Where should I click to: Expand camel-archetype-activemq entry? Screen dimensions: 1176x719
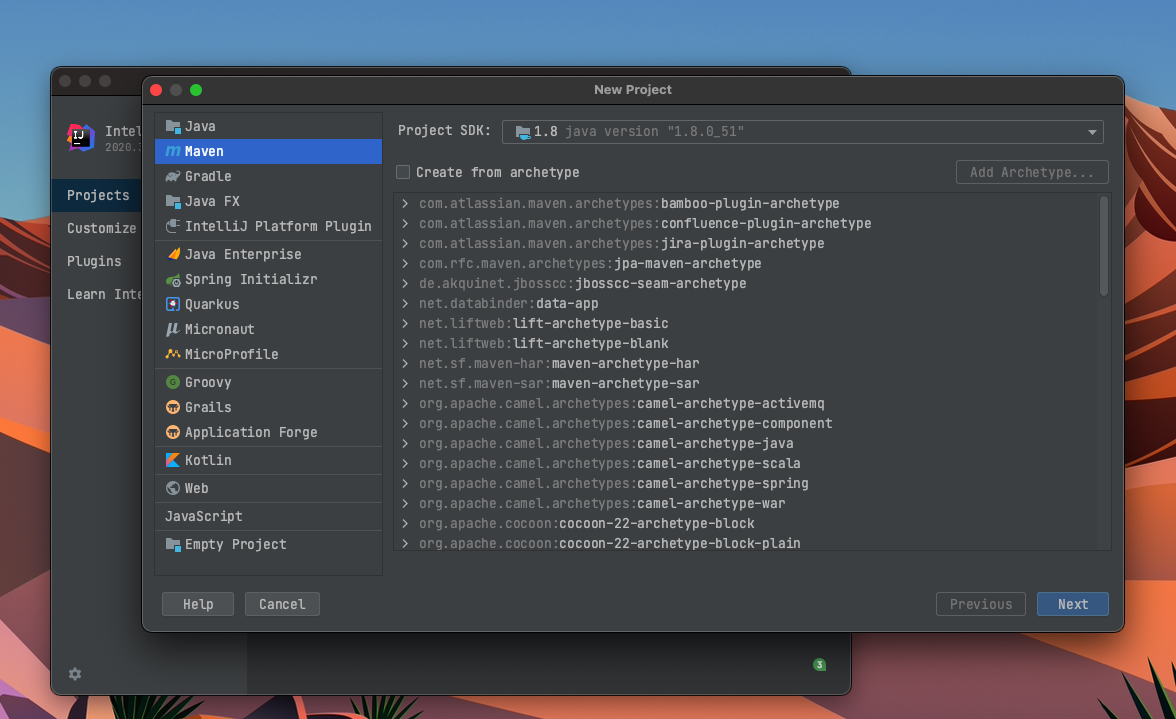tap(405, 403)
